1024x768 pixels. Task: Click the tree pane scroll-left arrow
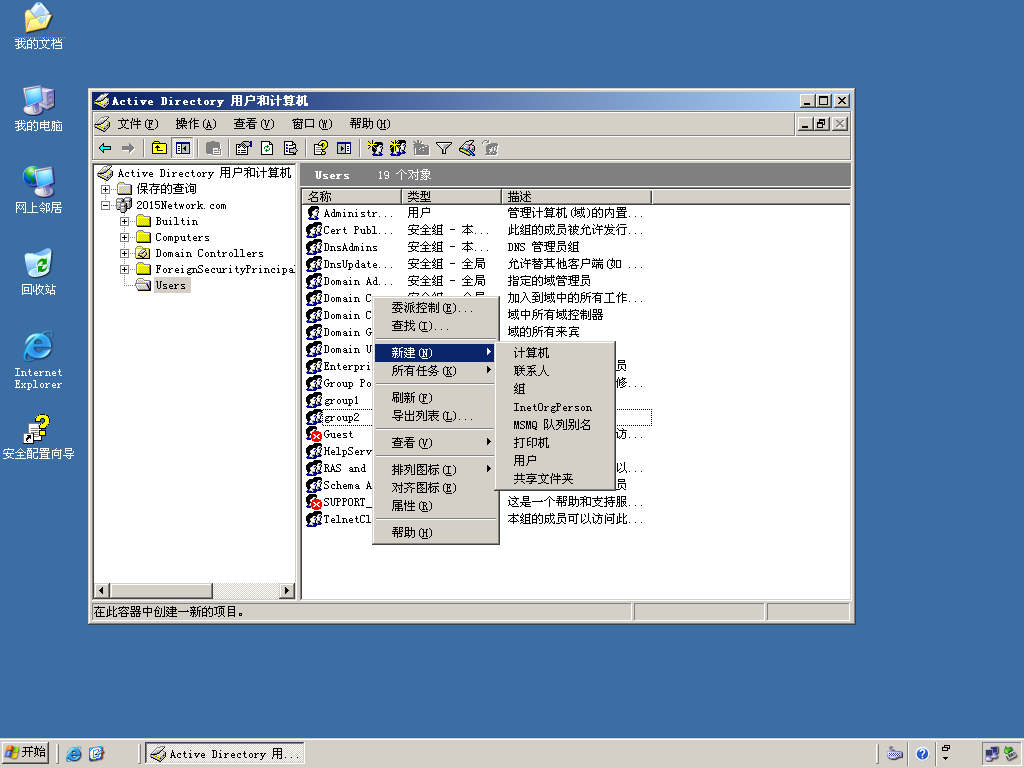click(x=101, y=590)
